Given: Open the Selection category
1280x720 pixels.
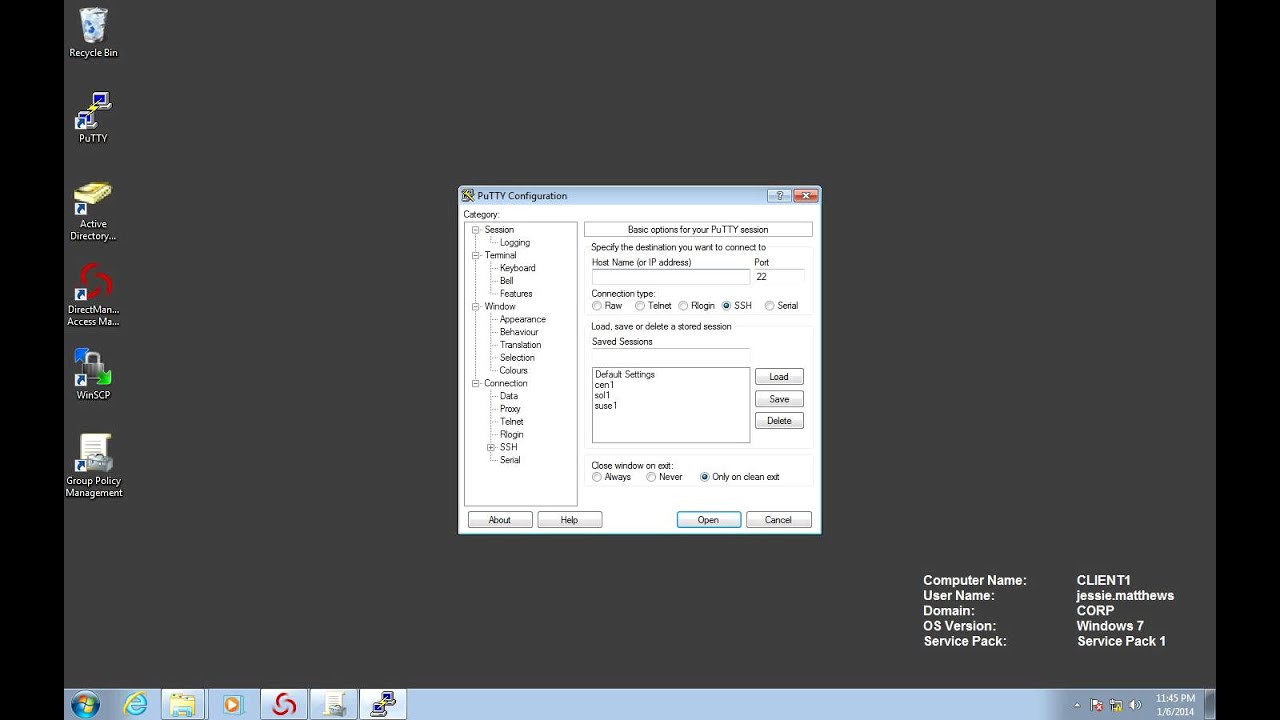Looking at the screenshot, I should 518,358.
